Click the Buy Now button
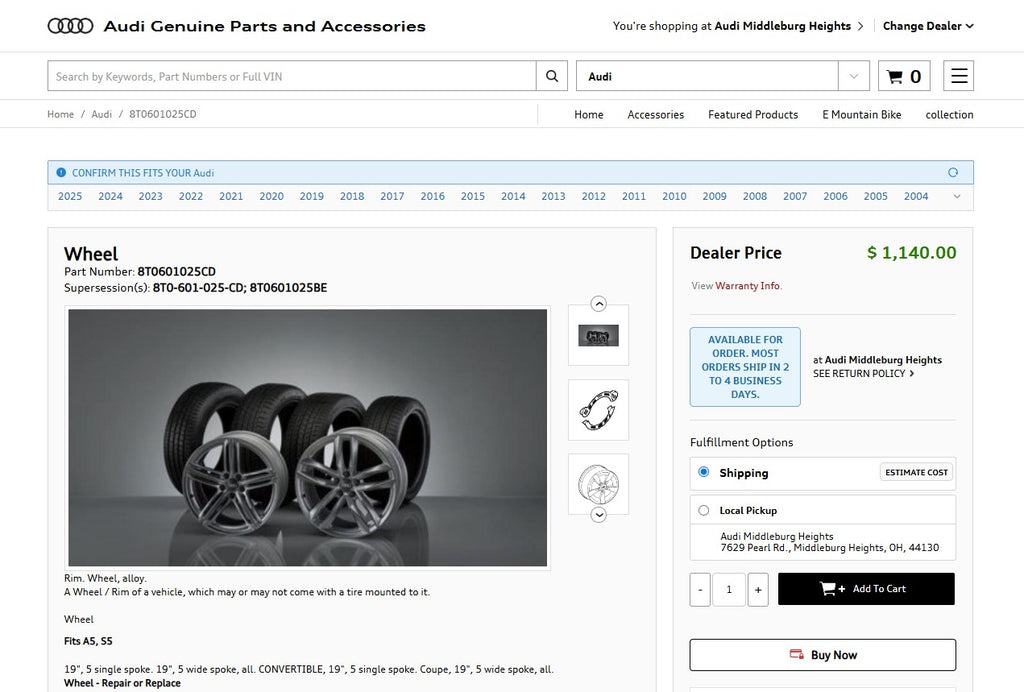The width and height of the screenshot is (1024, 692). click(x=823, y=655)
